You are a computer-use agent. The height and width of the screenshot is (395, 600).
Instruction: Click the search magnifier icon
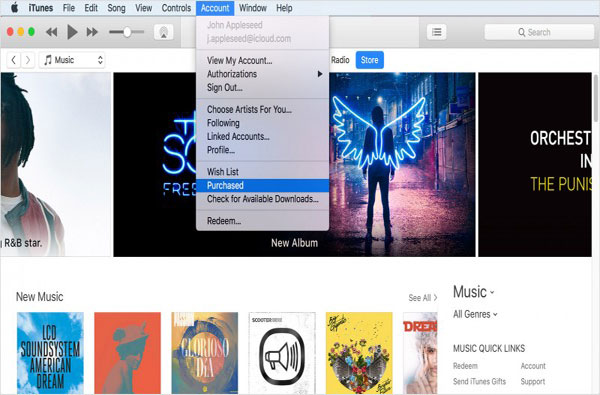[521, 32]
